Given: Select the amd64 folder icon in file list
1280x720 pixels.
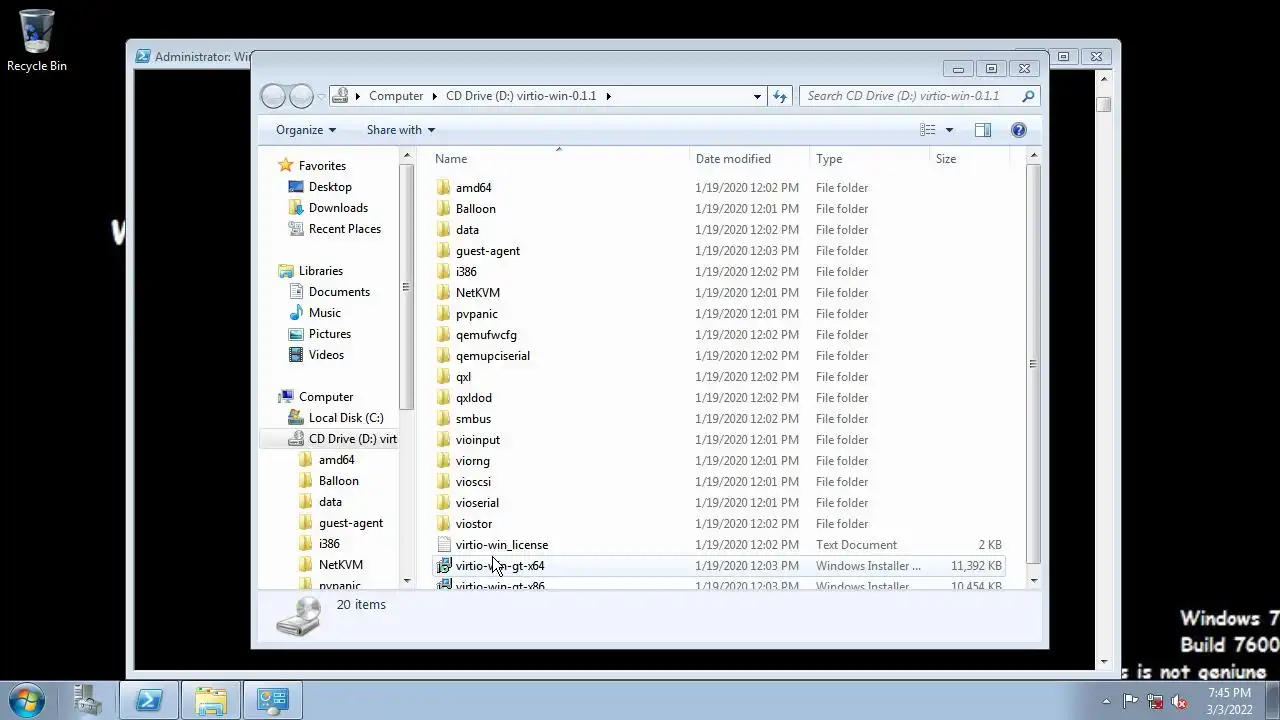Looking at the screenshot, I should click(444, 188).
